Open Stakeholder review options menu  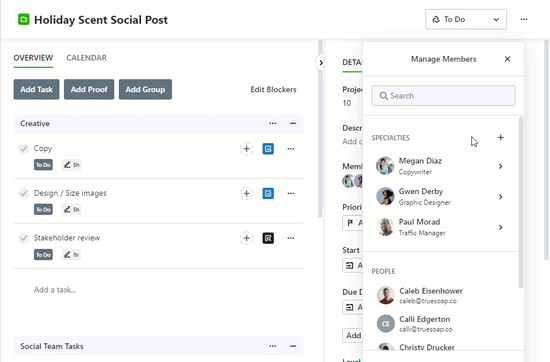point(291,238)
